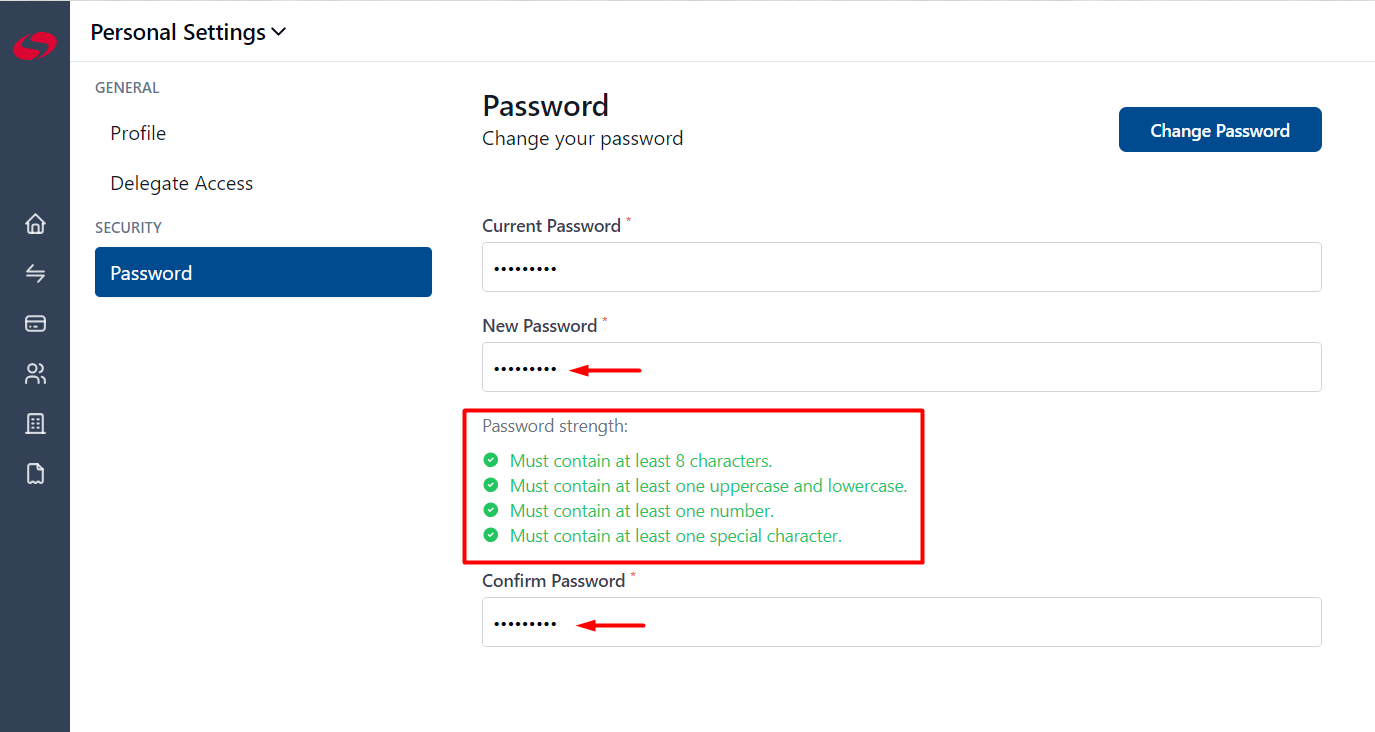Open the users icon in sidebar
Image resolution: width=1375 pixels, height=732 pixels.
[x=35, y=374]
